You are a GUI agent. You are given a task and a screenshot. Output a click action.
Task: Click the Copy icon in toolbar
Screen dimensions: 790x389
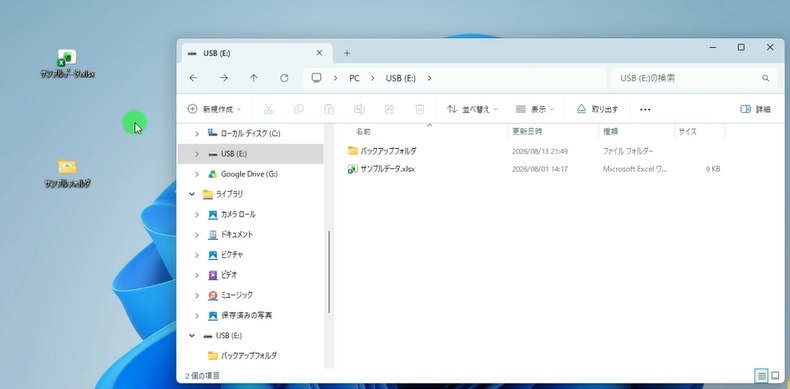(x=299, y=109)
